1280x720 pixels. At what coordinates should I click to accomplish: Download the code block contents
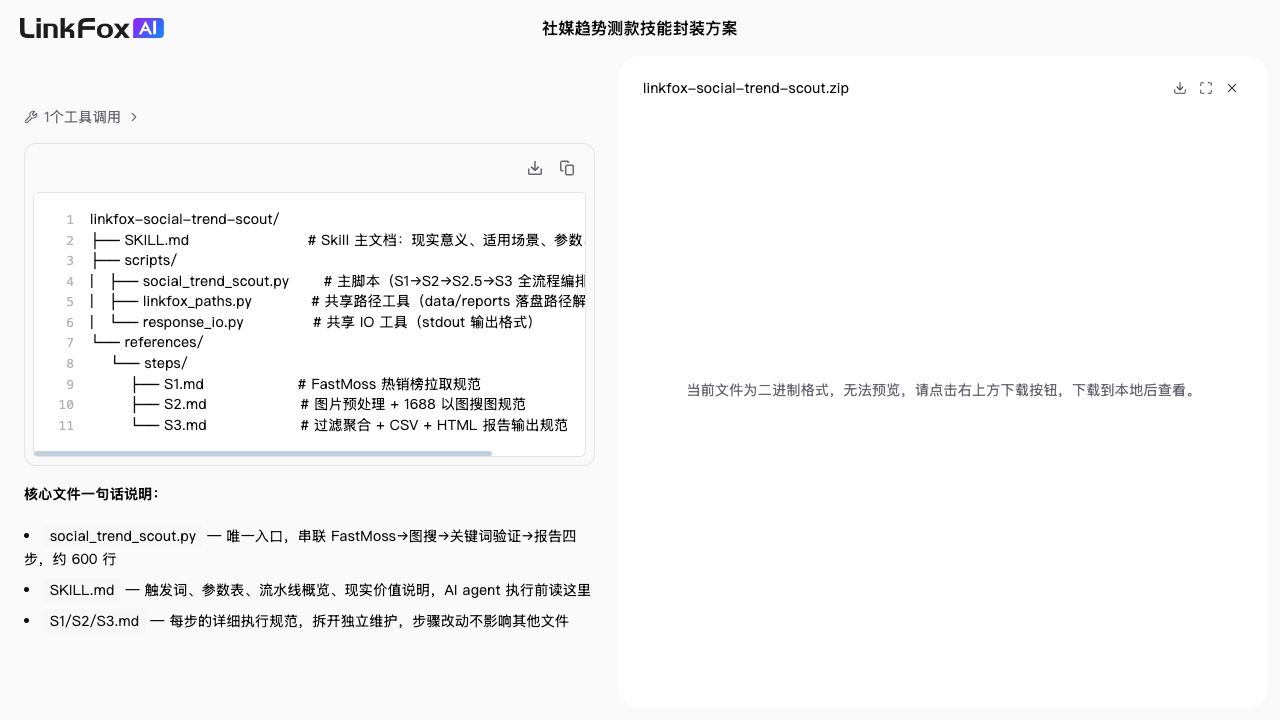point(535,168)
